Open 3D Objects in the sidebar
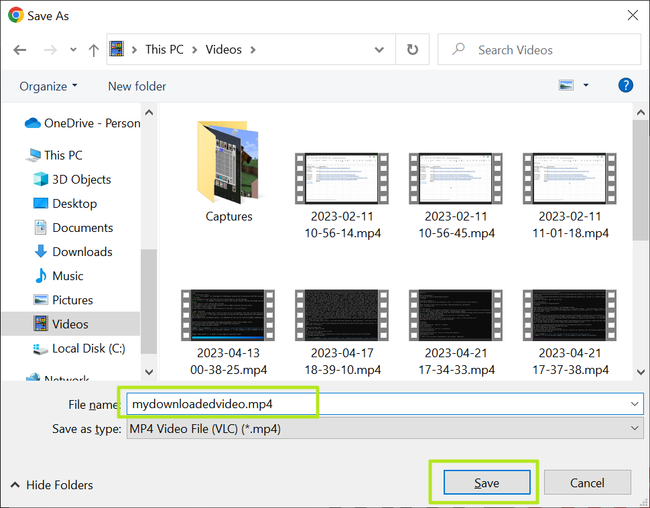 pos(72,179)
